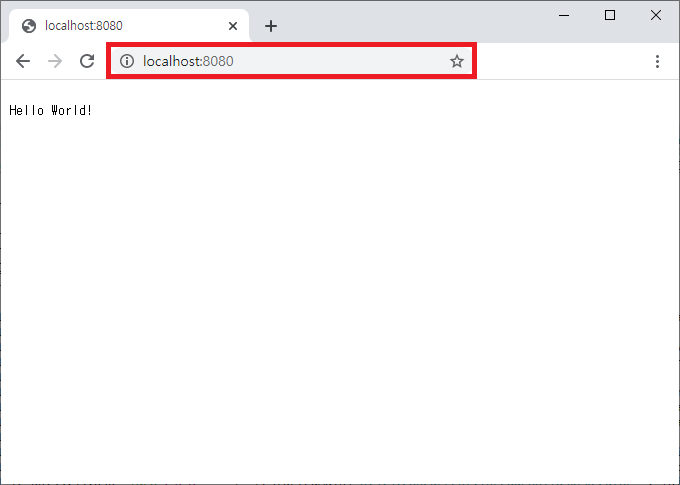
Task: Close the localhost:8080 tab
Action: [x=233, y=26]
